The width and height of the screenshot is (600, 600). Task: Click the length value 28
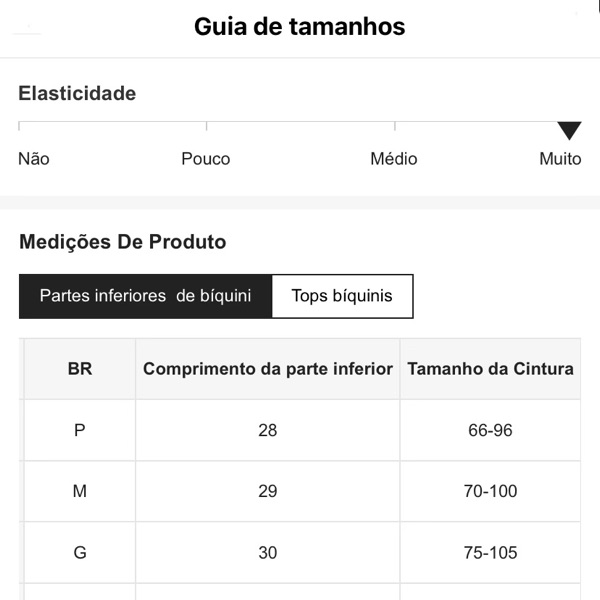[268, 431]
